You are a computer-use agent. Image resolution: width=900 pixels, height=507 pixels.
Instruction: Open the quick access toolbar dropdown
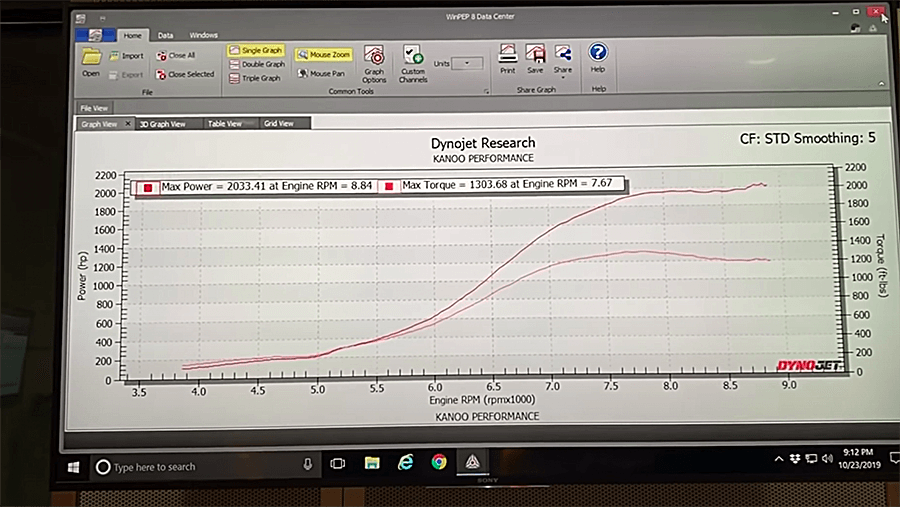102,19
